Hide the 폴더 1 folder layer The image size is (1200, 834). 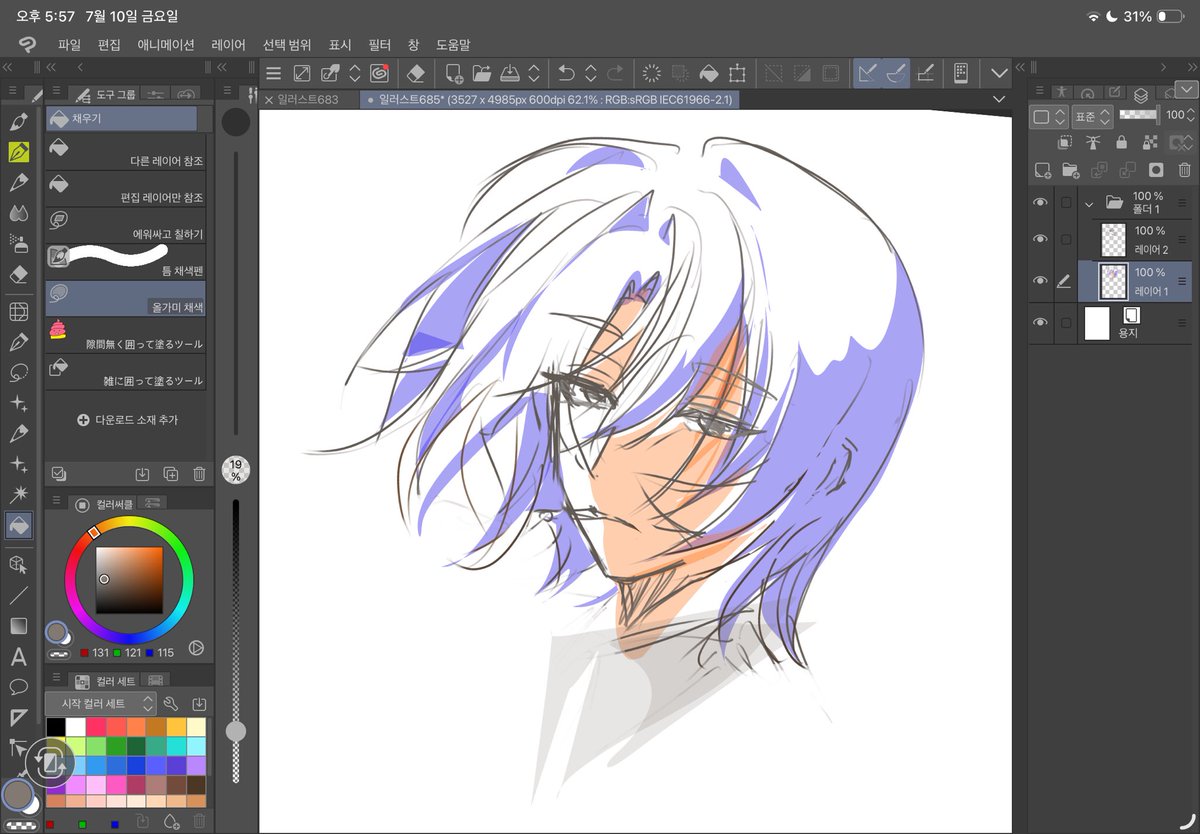click(x=1040, y=203)
